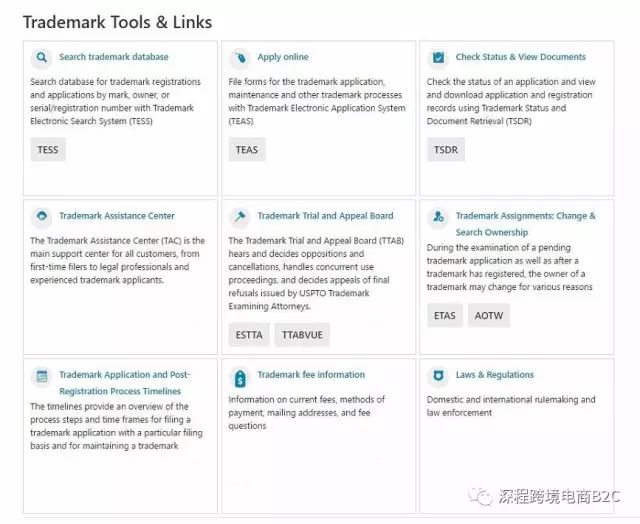This screenshot has width=640, height=524.
Task: Open the AOTW ownership search button
Action: click(489, 315)
